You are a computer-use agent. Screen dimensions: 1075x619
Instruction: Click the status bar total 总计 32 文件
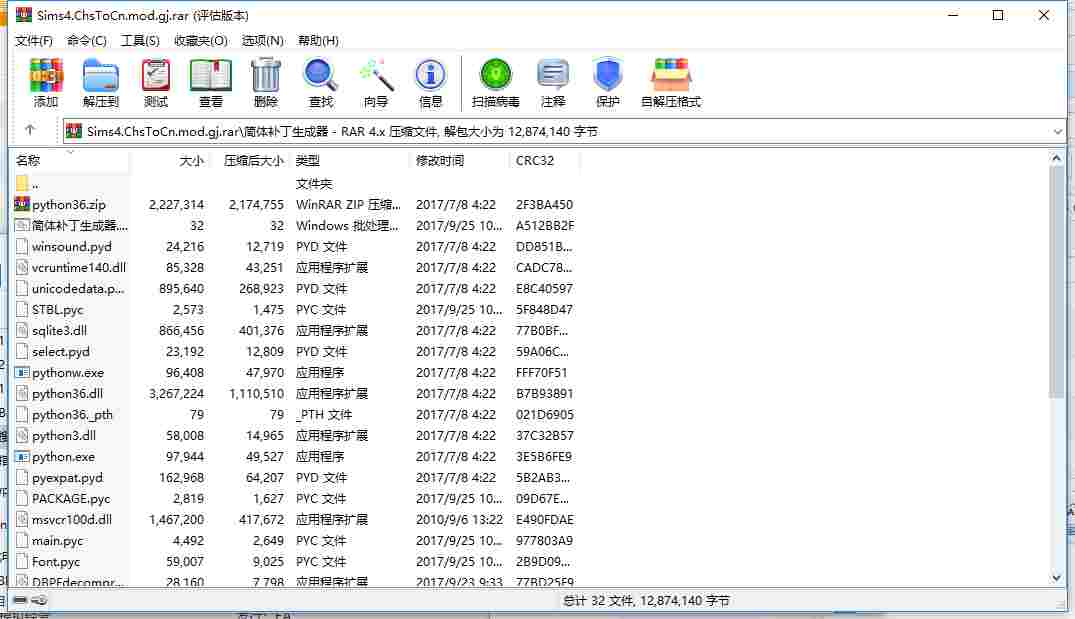coord(647,600)
